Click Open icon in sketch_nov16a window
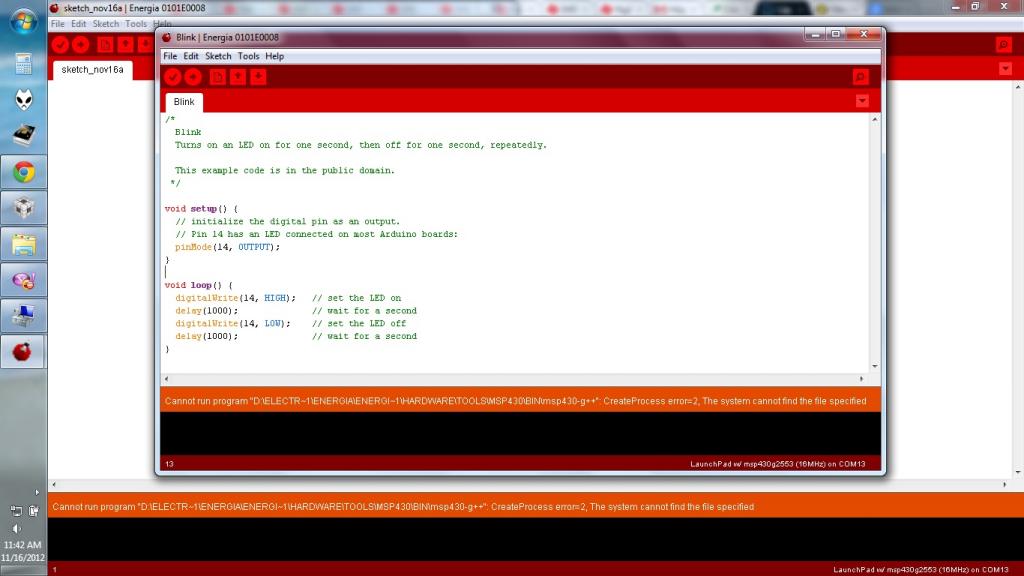Image resolution: width=1024 pixels, height=576 pixels. (125, 44)
